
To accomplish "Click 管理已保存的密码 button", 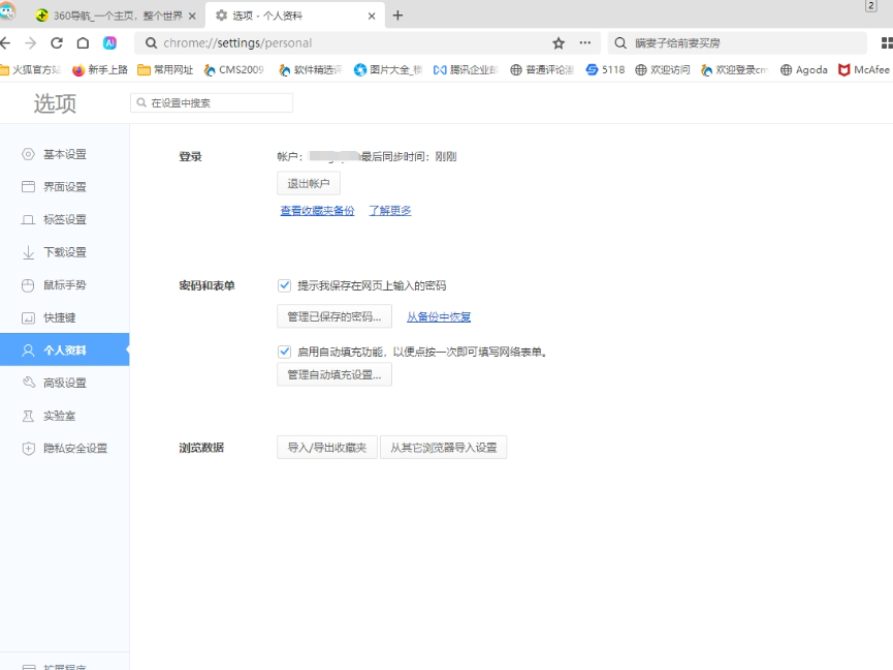I will [x=334, y=316].
